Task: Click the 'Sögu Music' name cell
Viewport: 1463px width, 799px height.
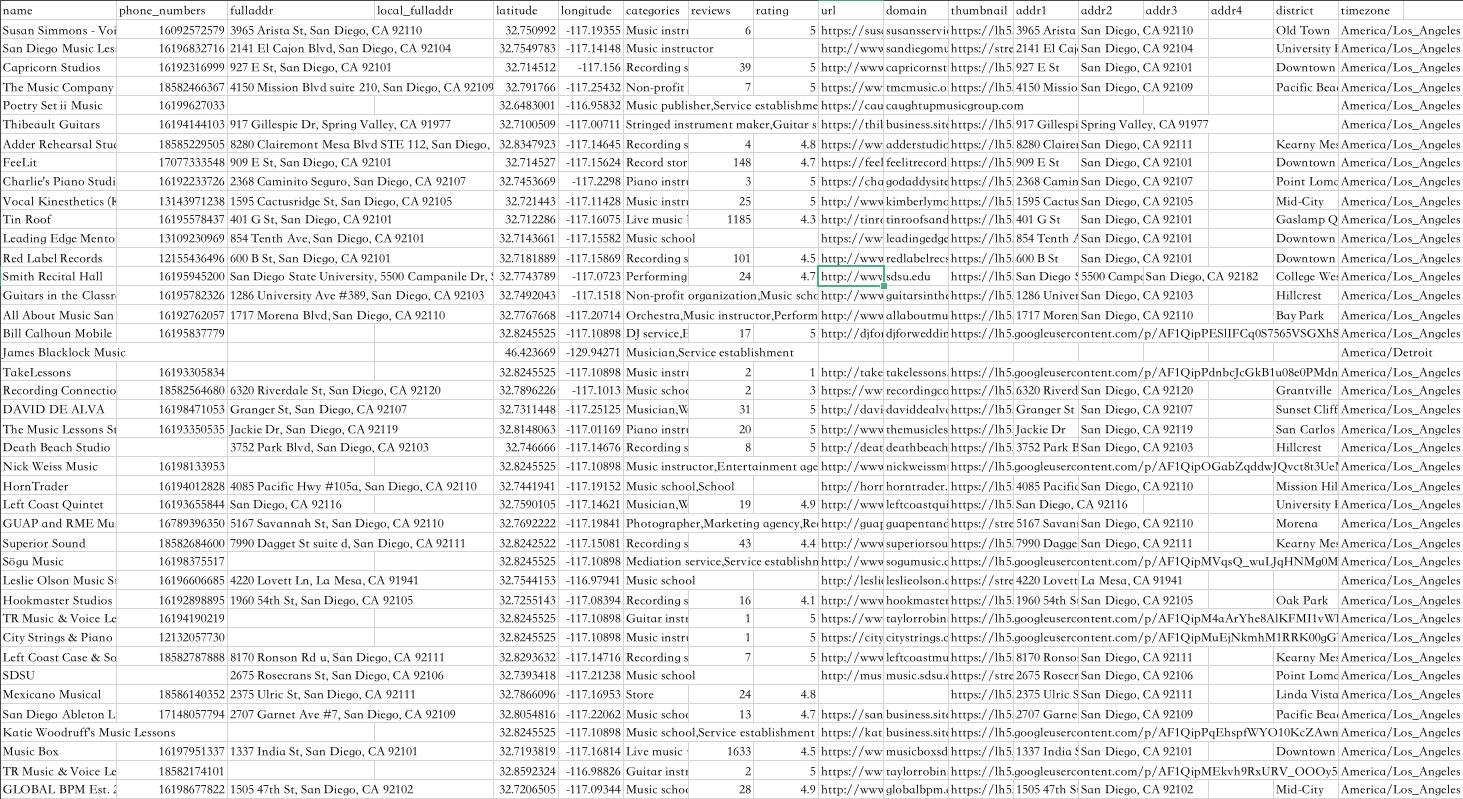Action: click(x=58, y=562)
